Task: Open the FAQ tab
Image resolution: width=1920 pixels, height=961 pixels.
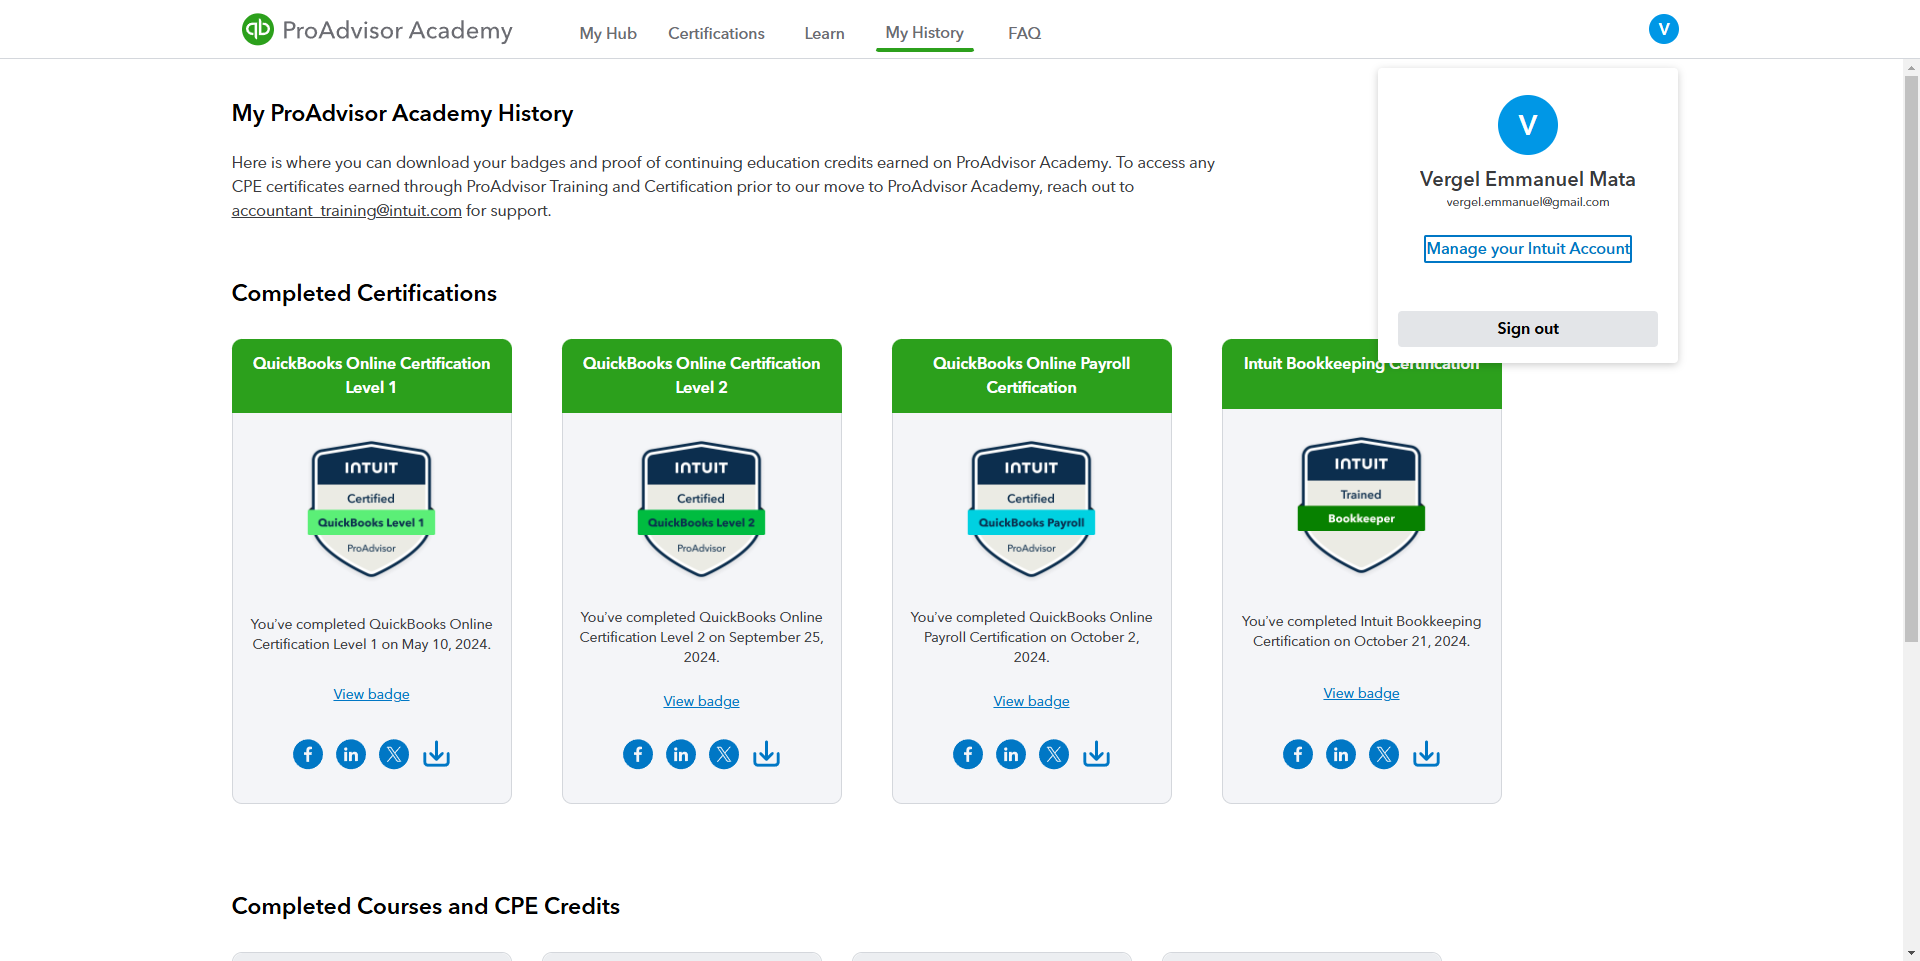Action: 1024,33
